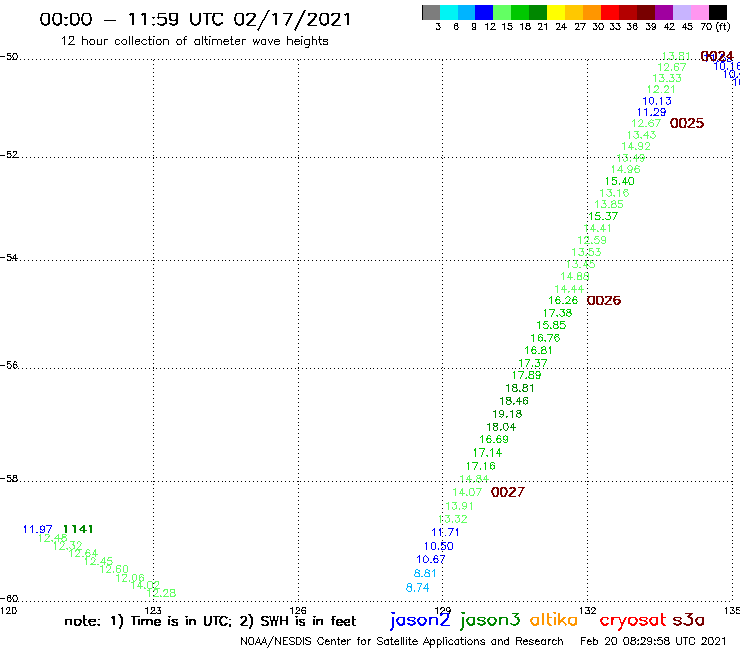Click the wave height value 8.74
740x650 pixels.
pyautogui.click(x=418, y=588)
